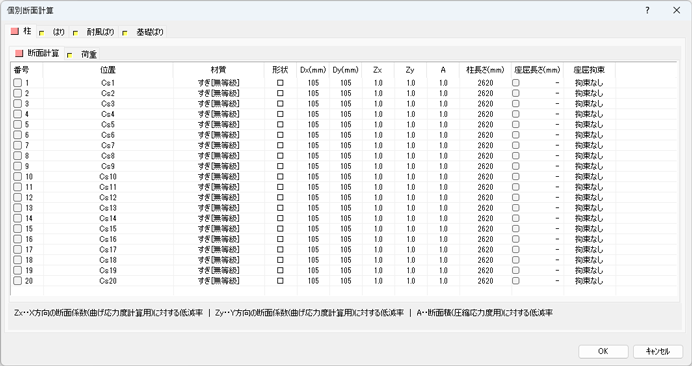Select the 材質 cell for Cs1
692x366 pixels.
coord(218,83)
